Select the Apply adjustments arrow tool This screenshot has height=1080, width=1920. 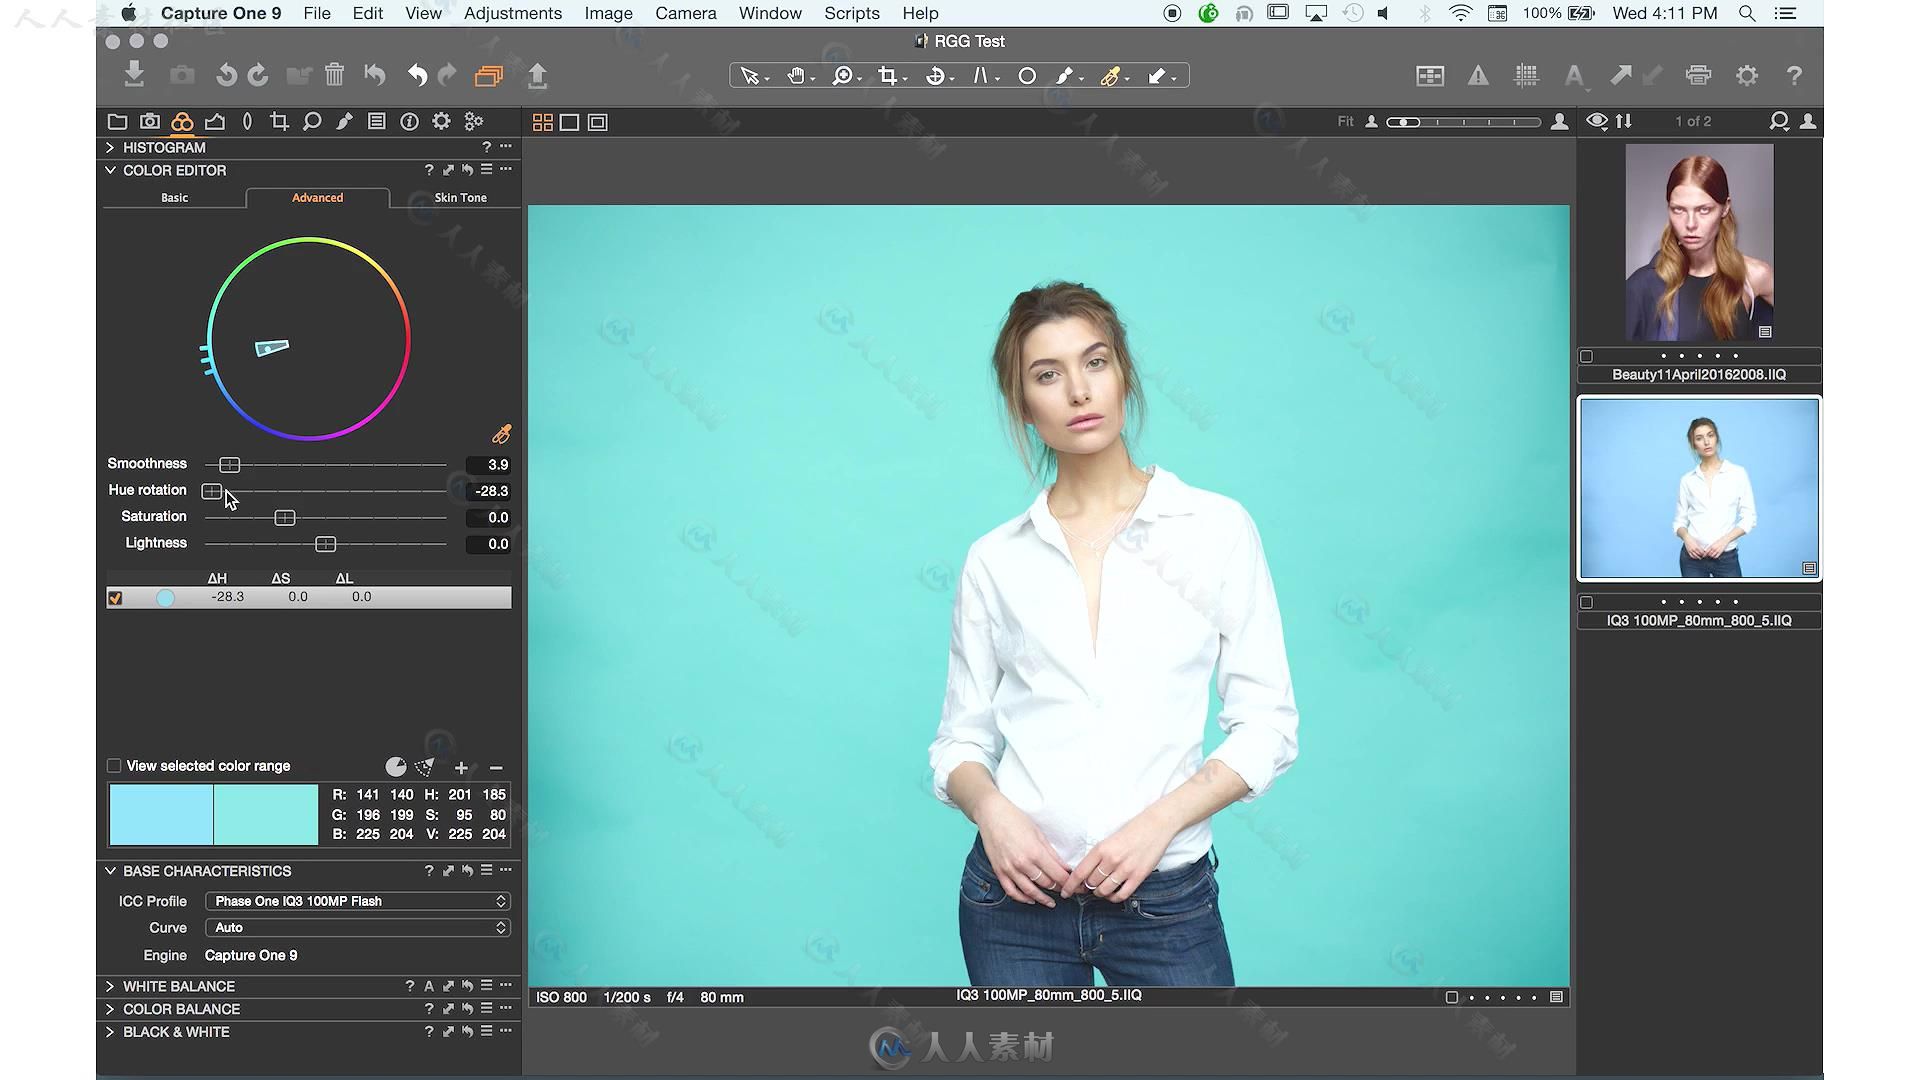point(1158,76)
